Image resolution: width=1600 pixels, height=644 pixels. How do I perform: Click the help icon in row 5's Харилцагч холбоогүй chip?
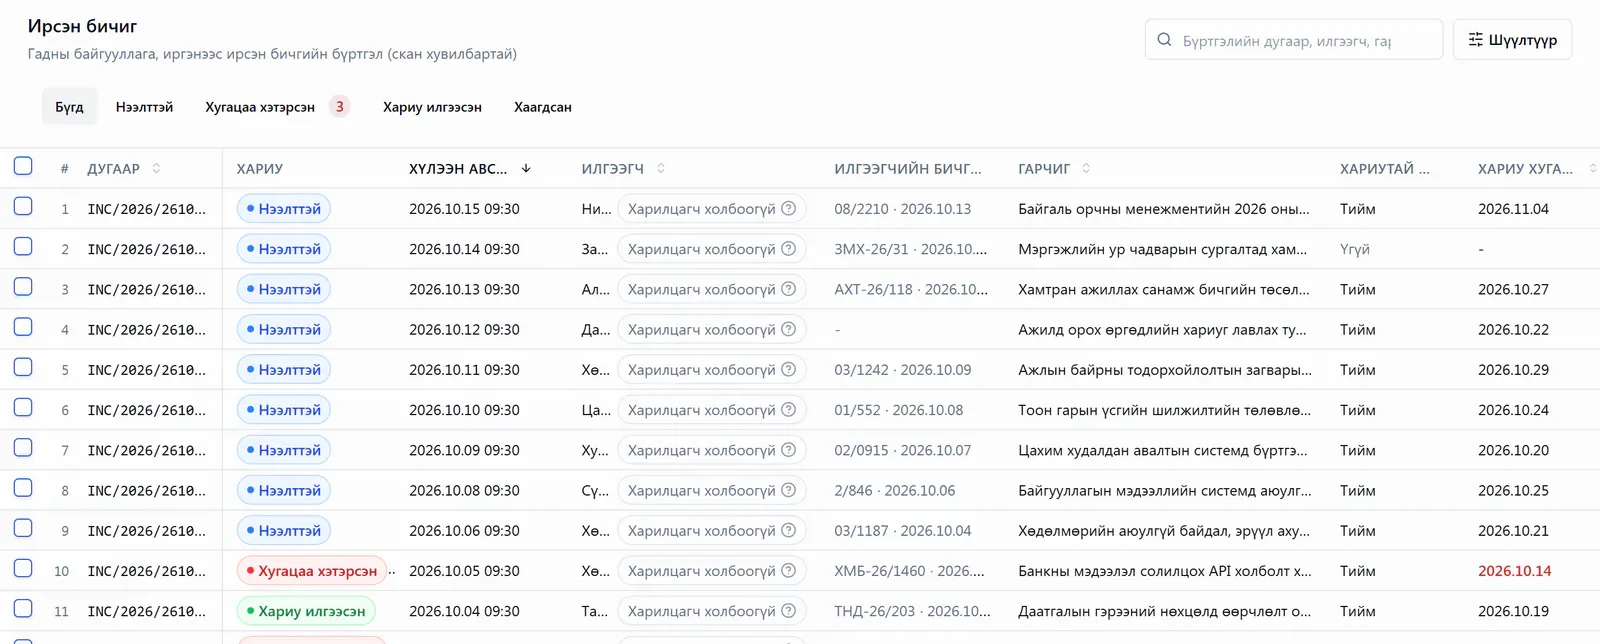(x=789, y=369)
